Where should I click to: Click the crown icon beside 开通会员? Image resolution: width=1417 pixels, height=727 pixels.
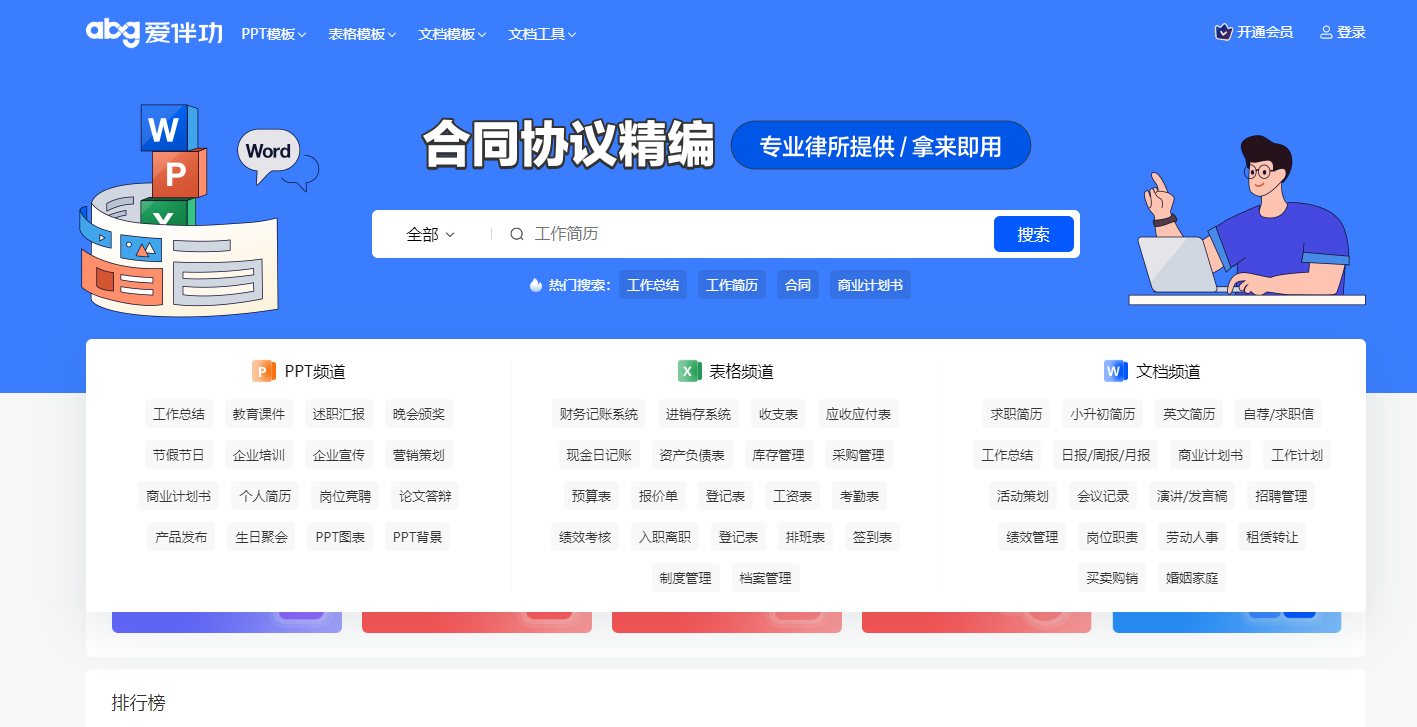point(1222,31)
